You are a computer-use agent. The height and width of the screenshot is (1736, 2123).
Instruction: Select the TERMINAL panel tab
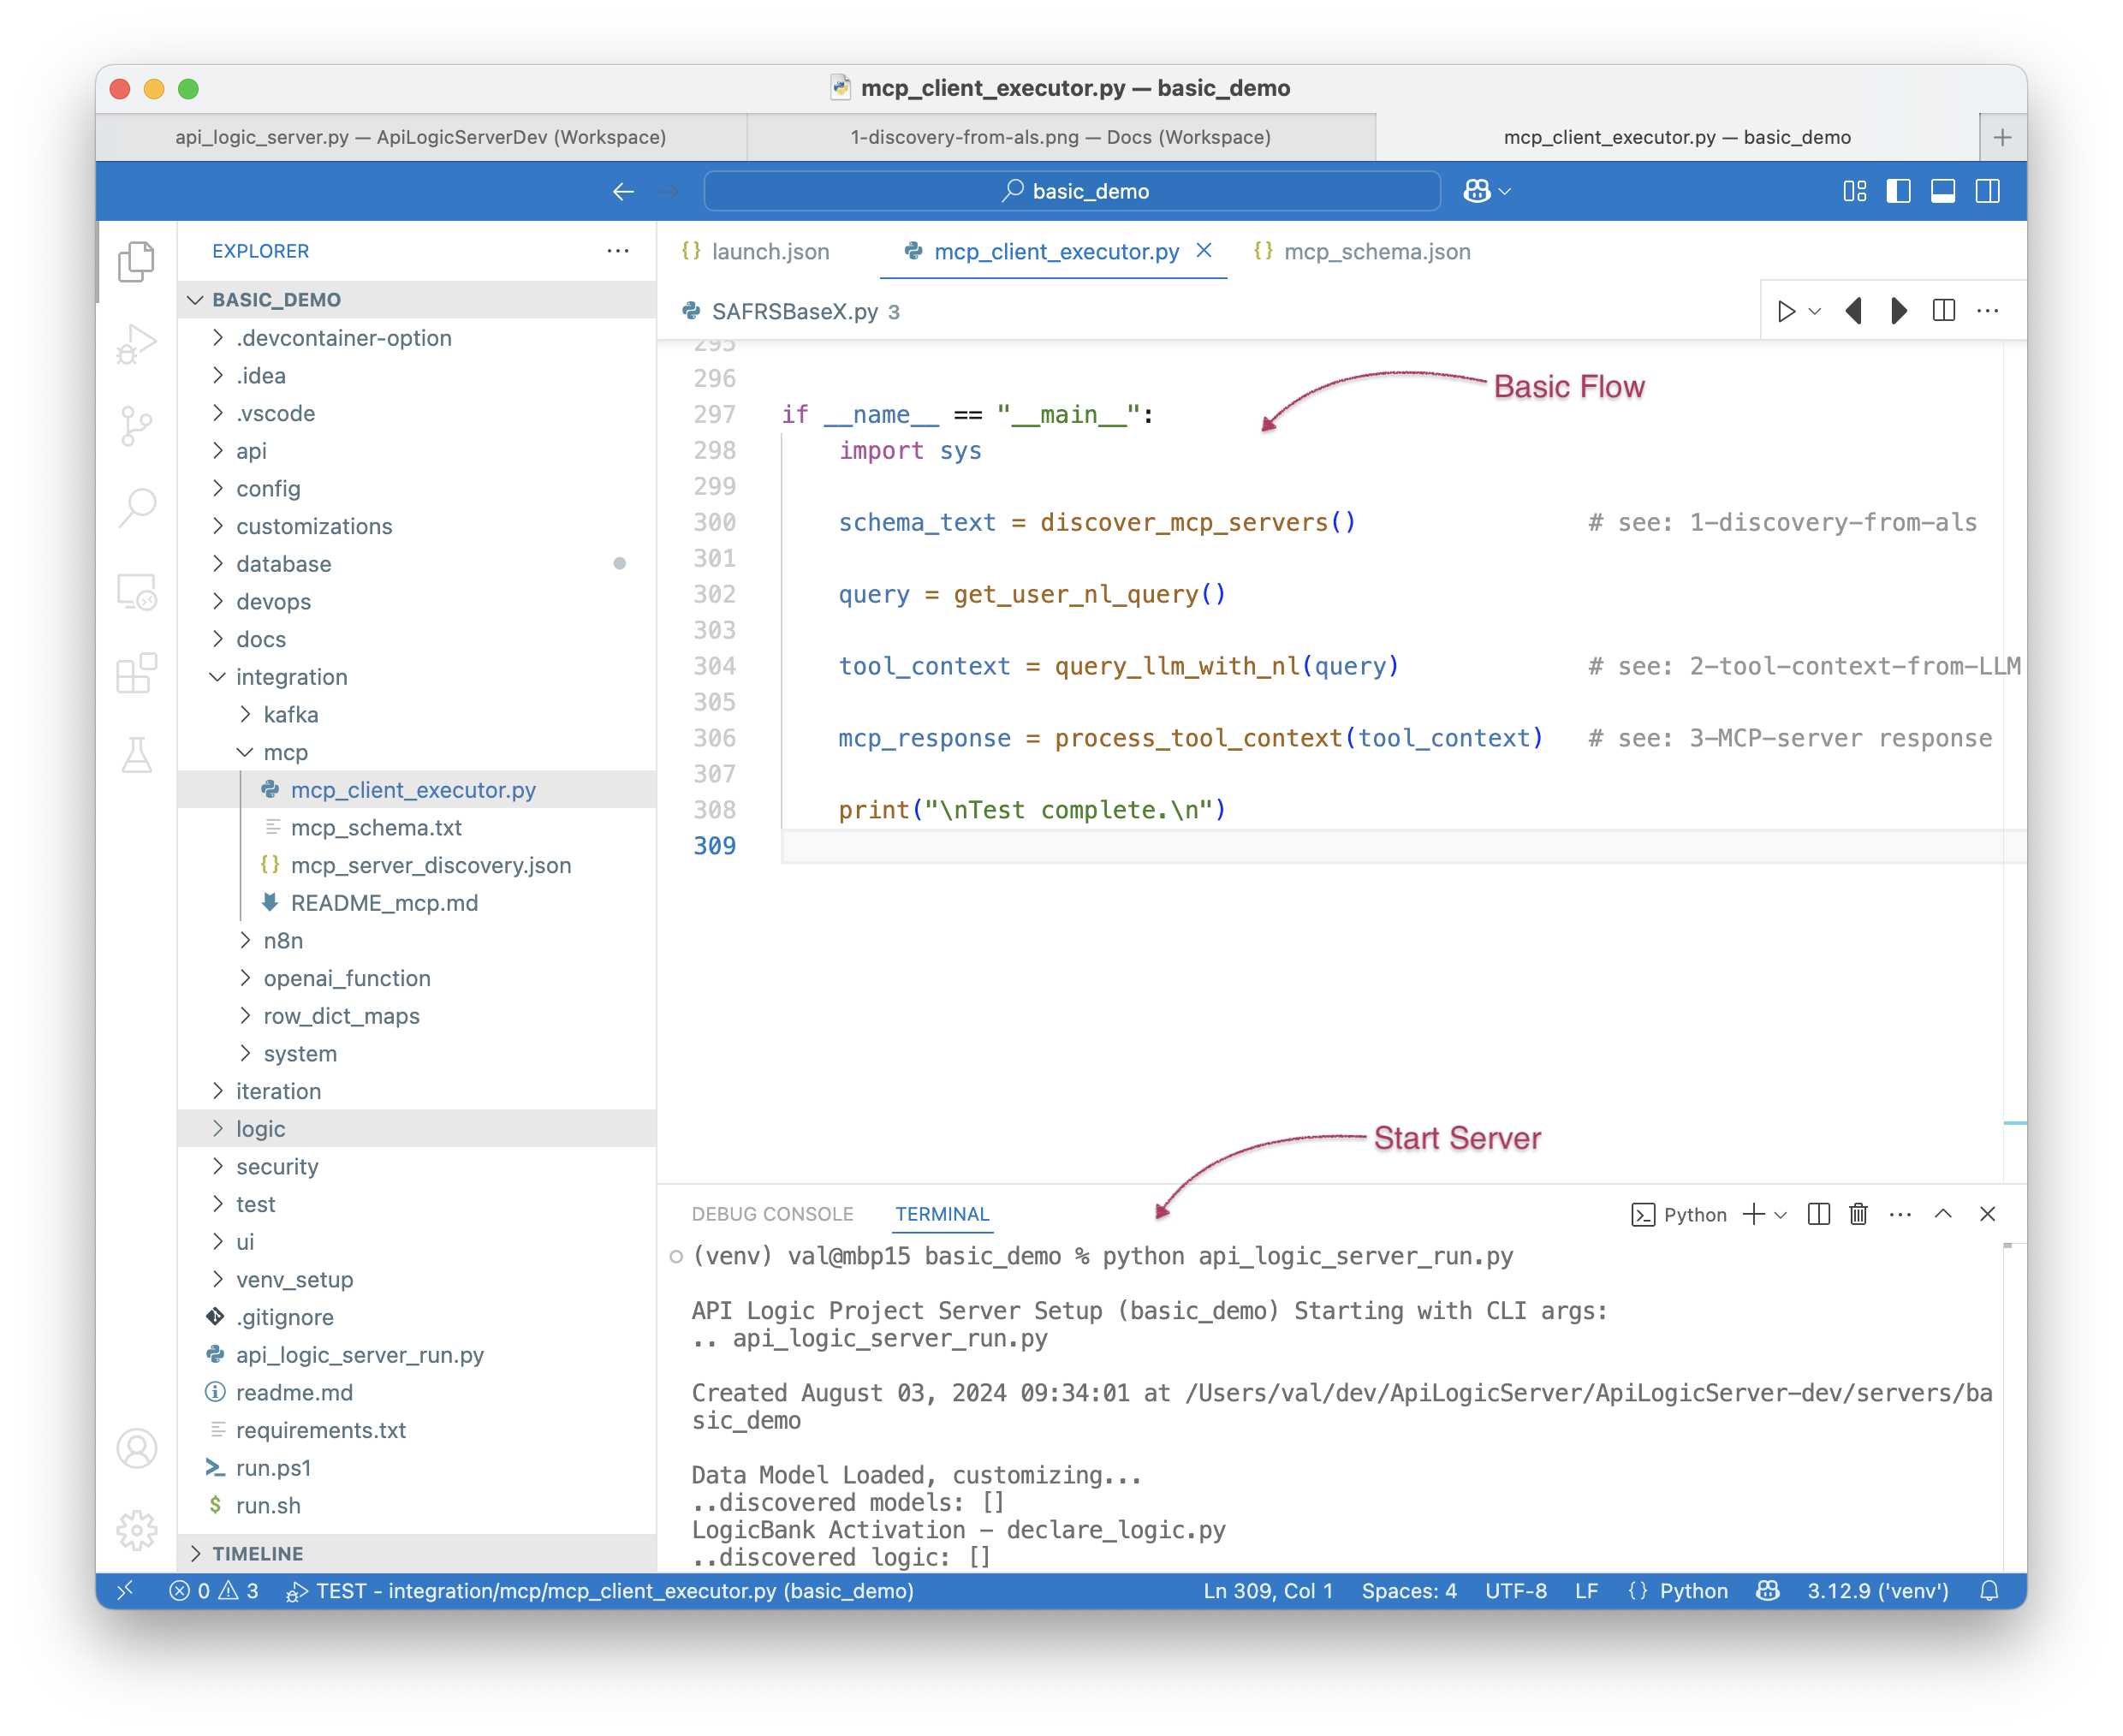pos(942,1214)
